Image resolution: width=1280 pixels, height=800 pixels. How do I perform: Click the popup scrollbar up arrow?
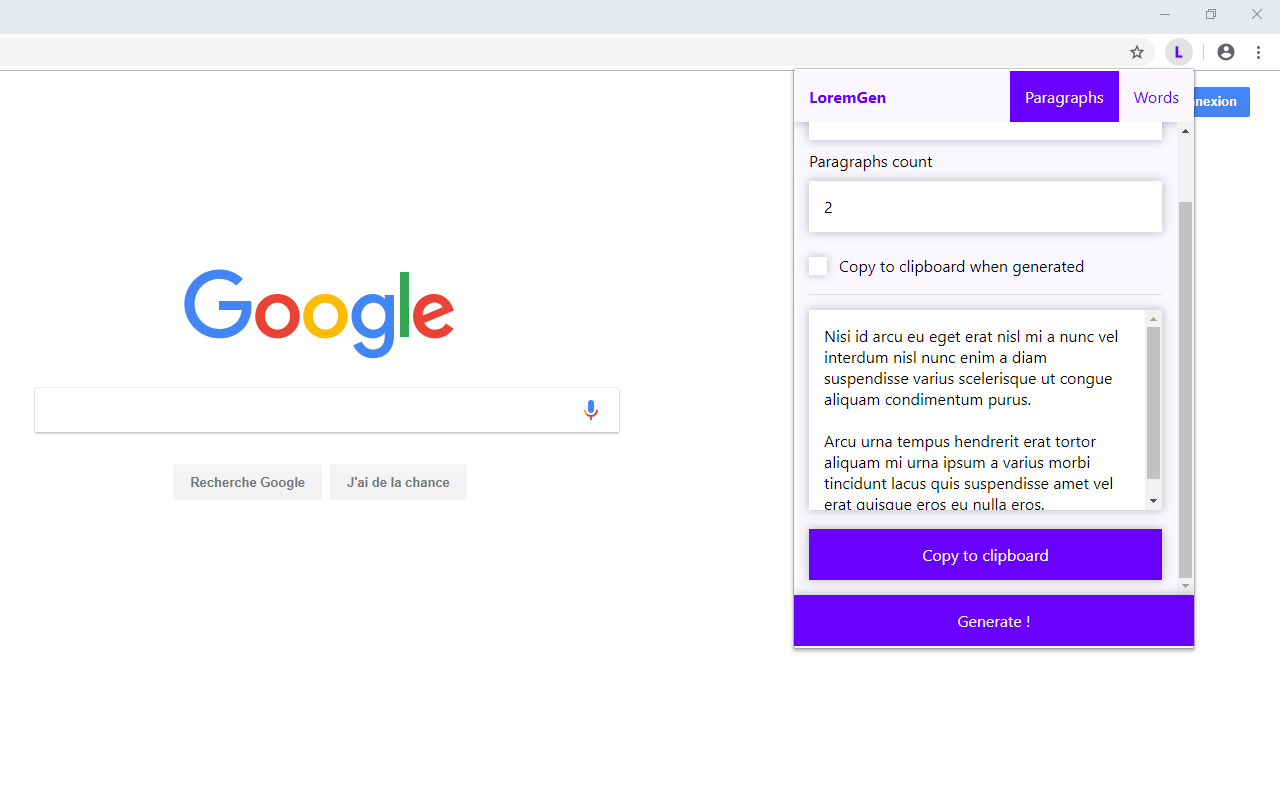coord(1186,131)
